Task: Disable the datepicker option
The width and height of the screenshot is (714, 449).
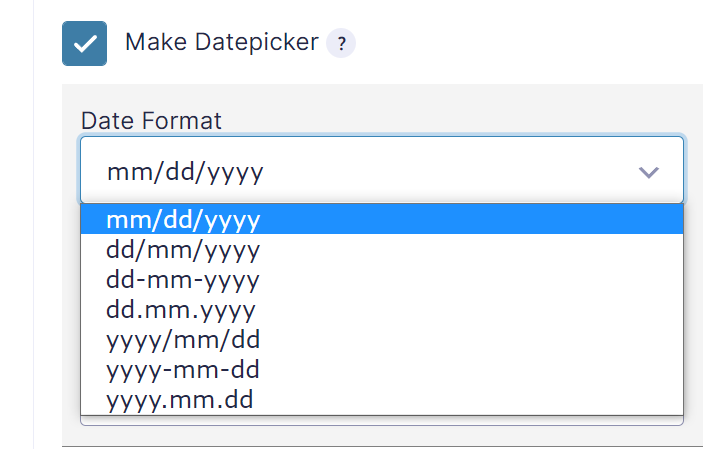Action: click(x=85, y=43)
